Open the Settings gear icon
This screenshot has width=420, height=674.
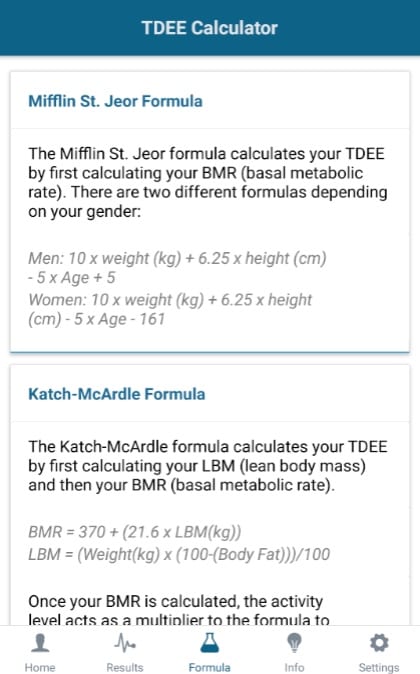point(379,643)
